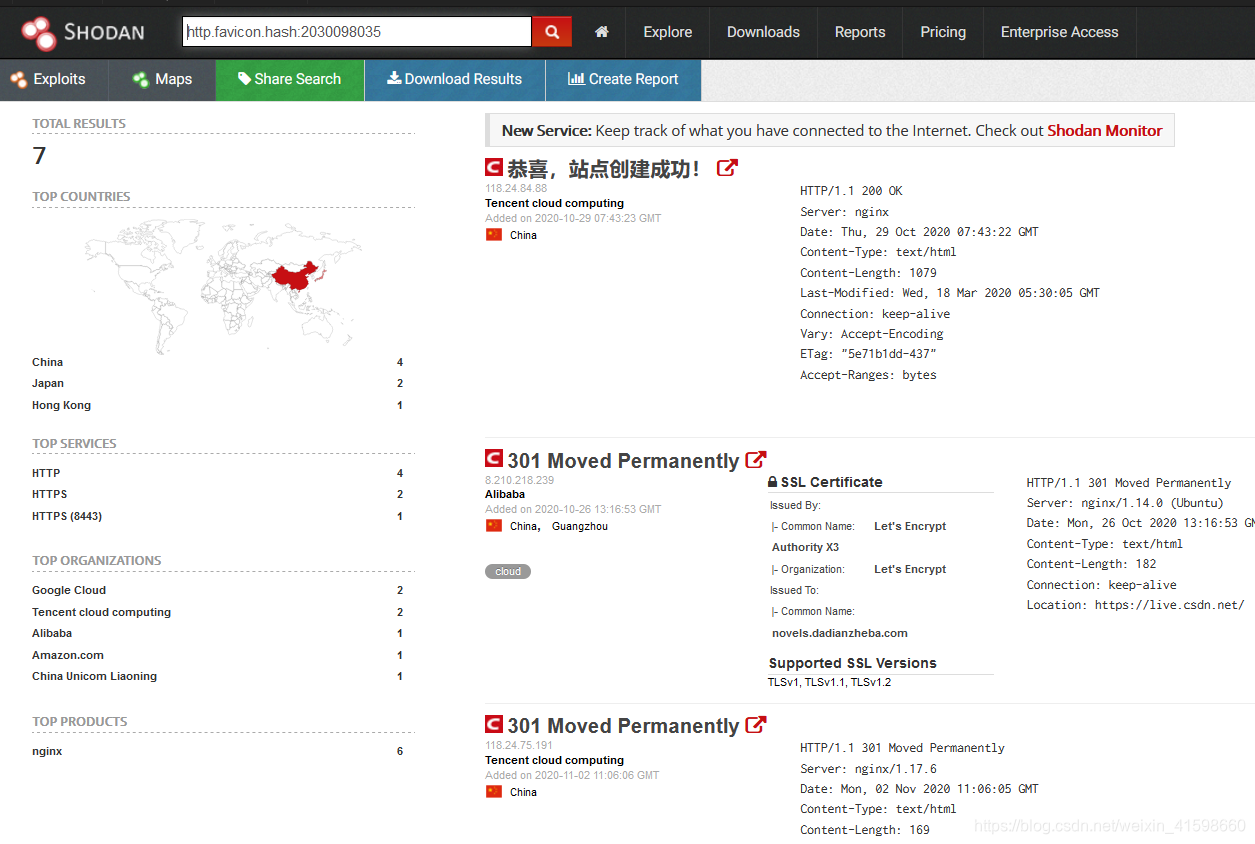Image resolution: width=1255 pixels, height=844 pixels.
Task: Open the Exploits tab
Action: (x=48, y=80)
